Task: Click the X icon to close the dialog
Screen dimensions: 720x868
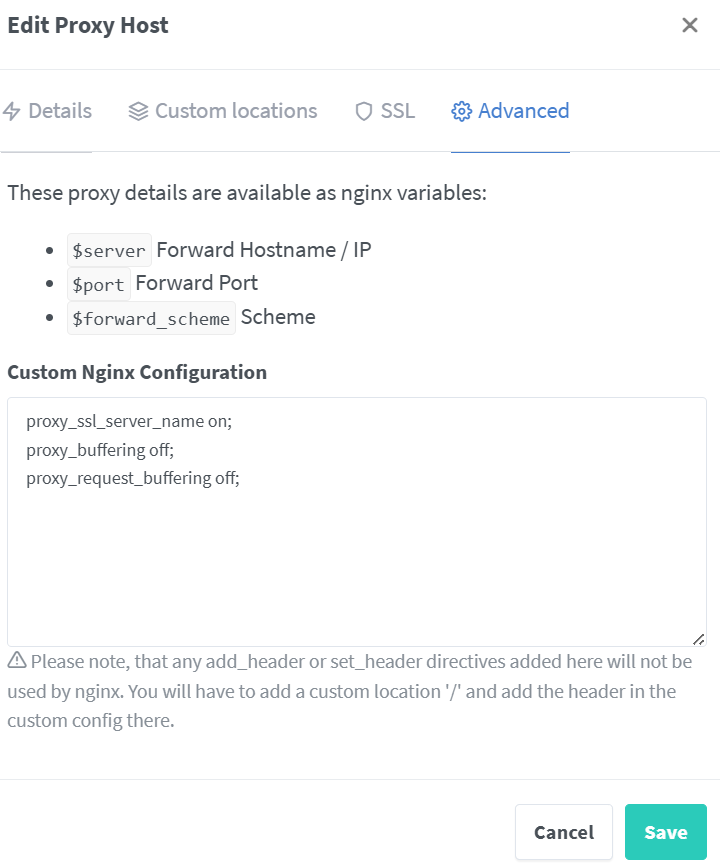Action: 690,25
